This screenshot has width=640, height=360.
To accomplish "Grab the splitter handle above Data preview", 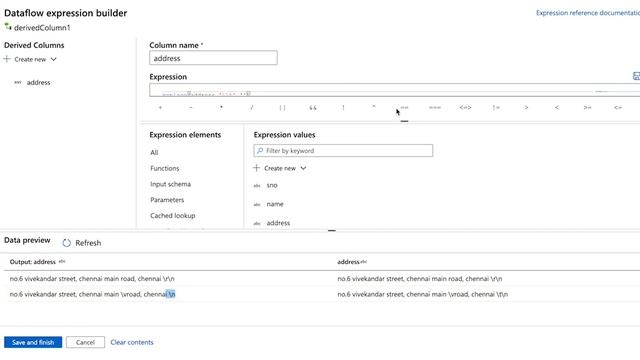I will click(332, 230).
